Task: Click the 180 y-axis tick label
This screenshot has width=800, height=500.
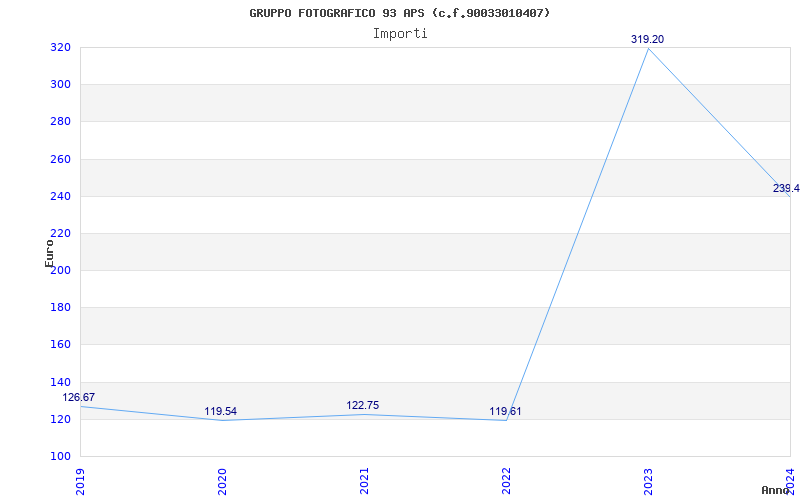Action: 60,308
